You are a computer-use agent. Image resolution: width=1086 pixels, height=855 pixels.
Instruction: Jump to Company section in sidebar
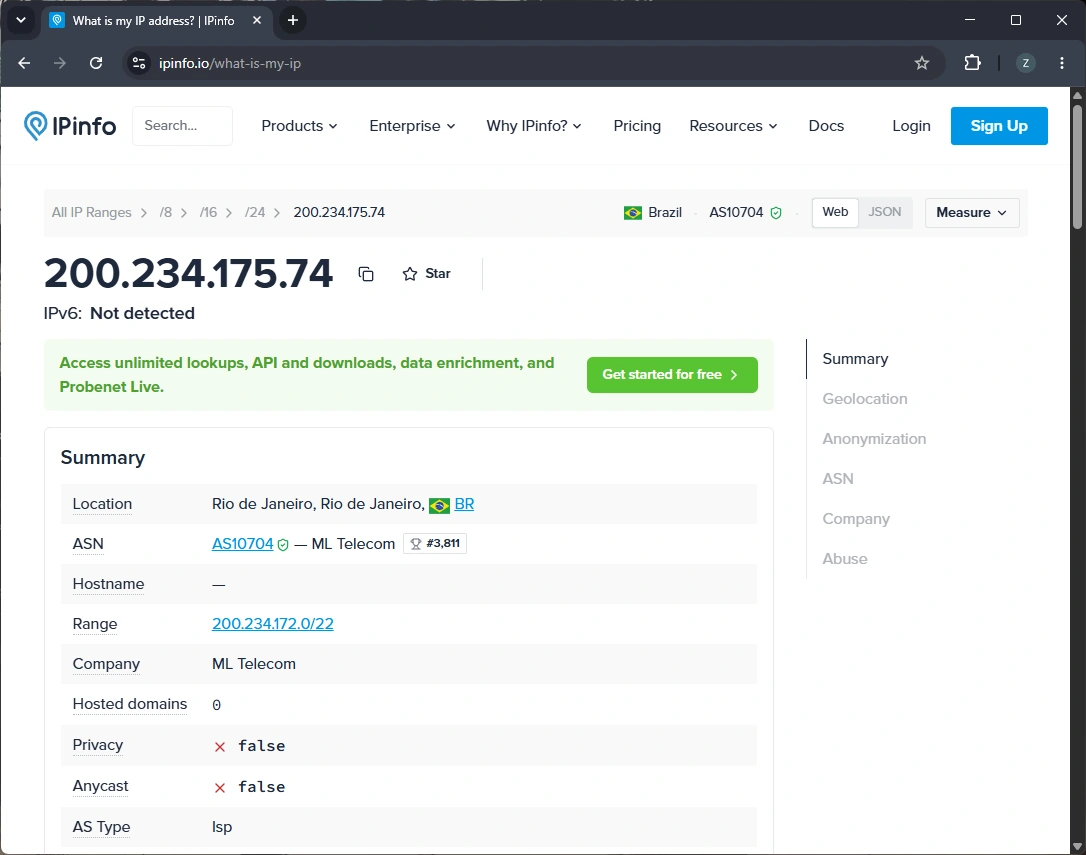[855, 519]
